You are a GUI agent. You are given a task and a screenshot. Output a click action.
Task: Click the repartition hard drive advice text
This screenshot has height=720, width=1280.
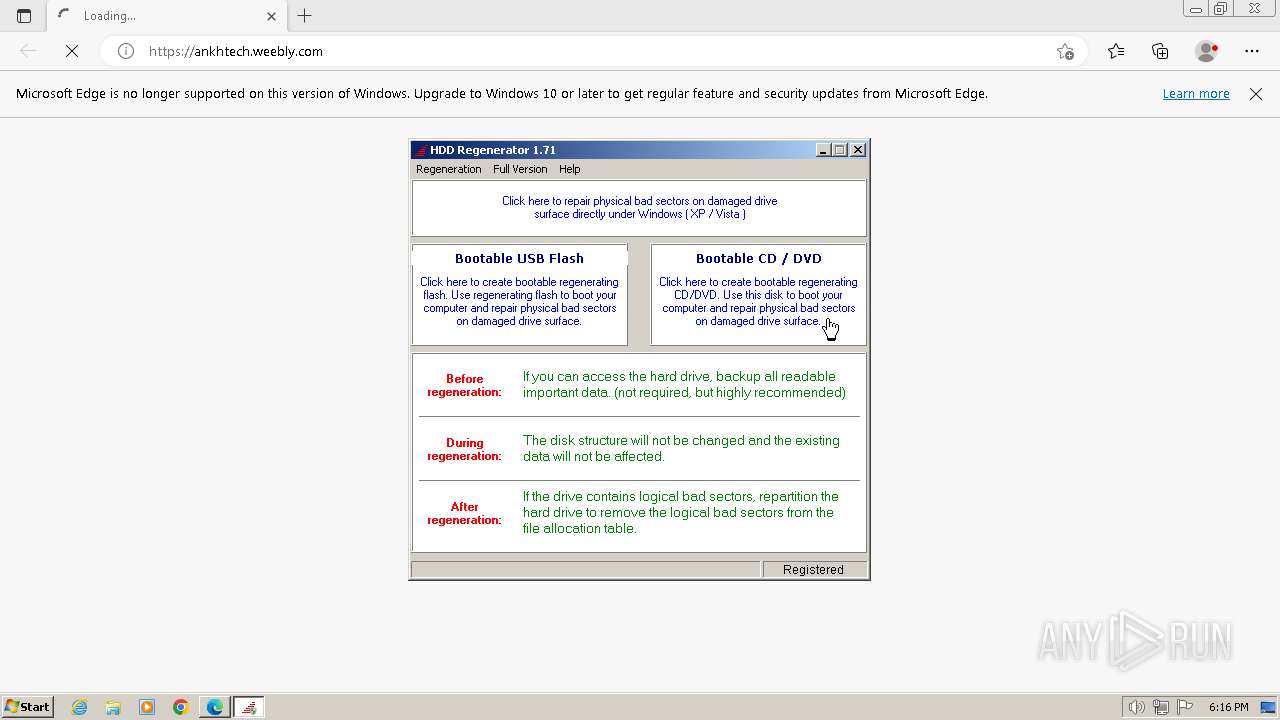coord(680,512)
